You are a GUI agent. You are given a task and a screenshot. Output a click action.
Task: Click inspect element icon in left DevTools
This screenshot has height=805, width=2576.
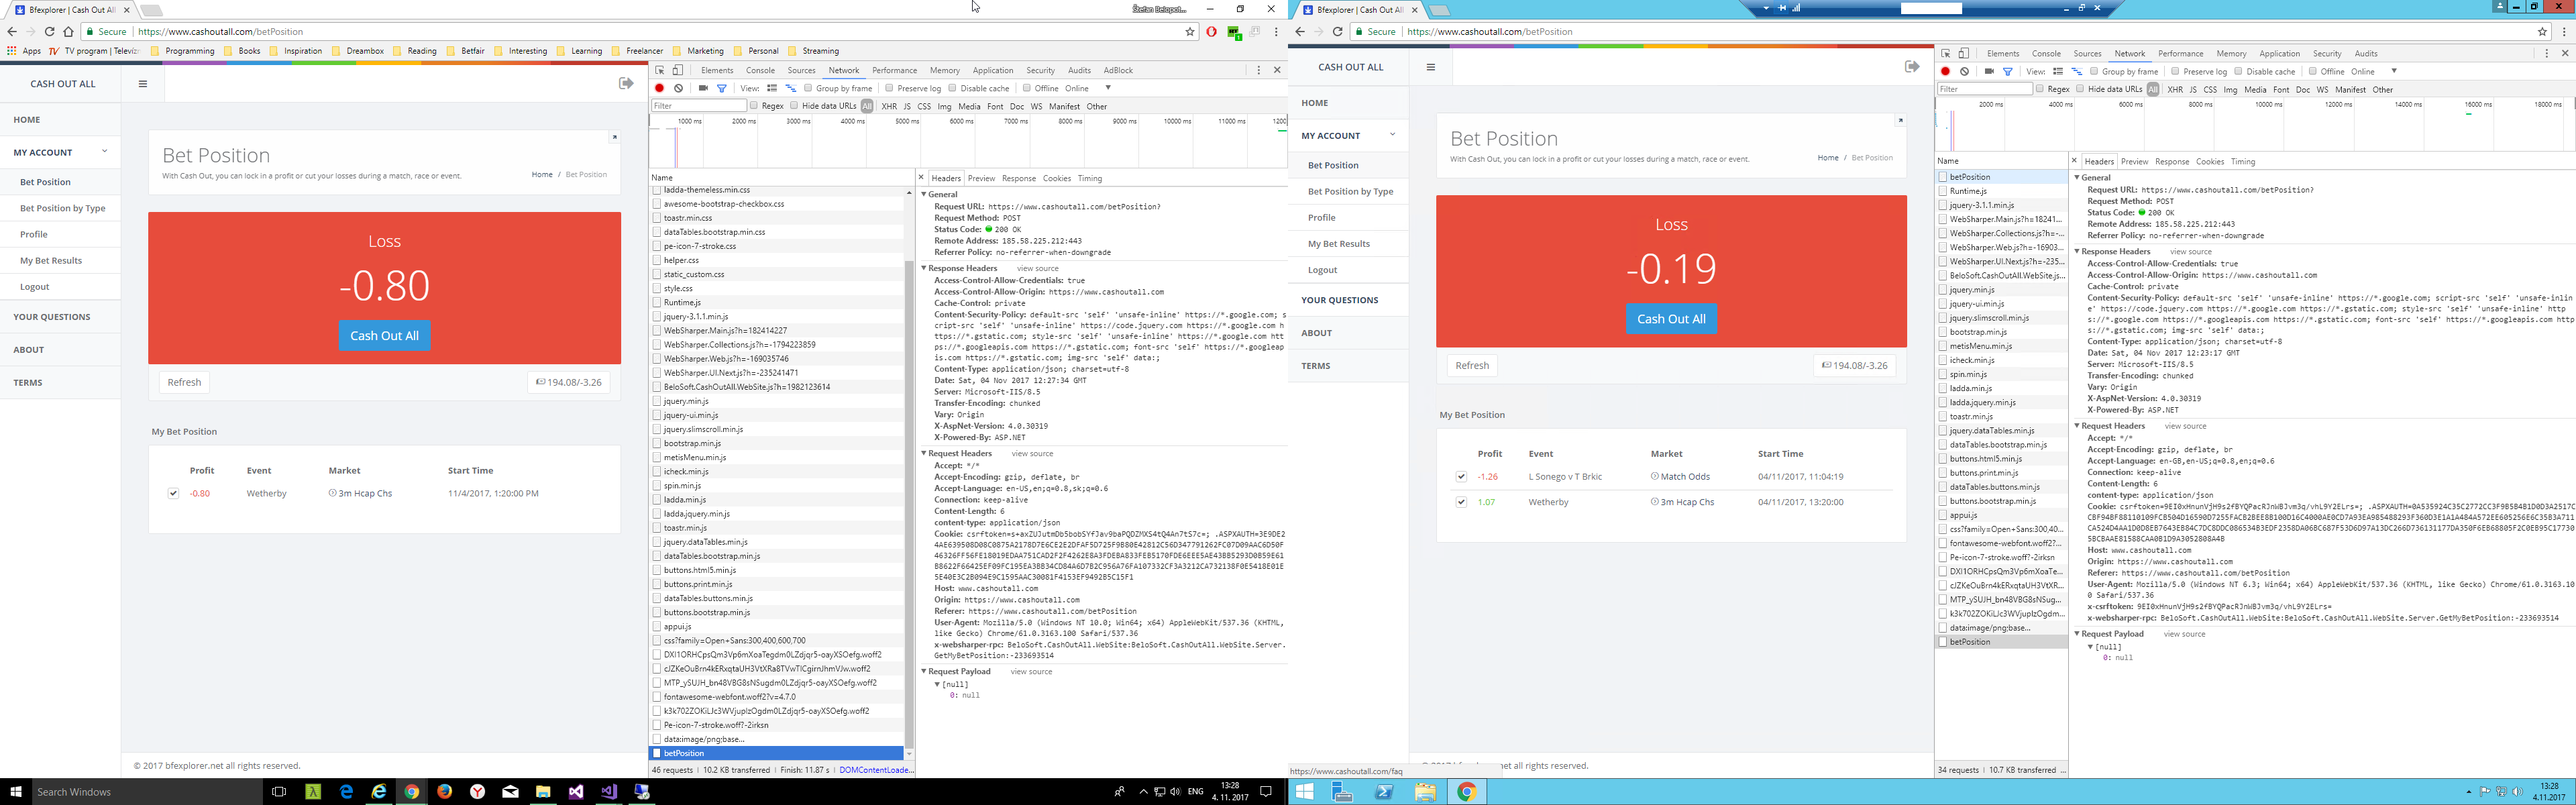pyautogui.click(x=659, y=70)
